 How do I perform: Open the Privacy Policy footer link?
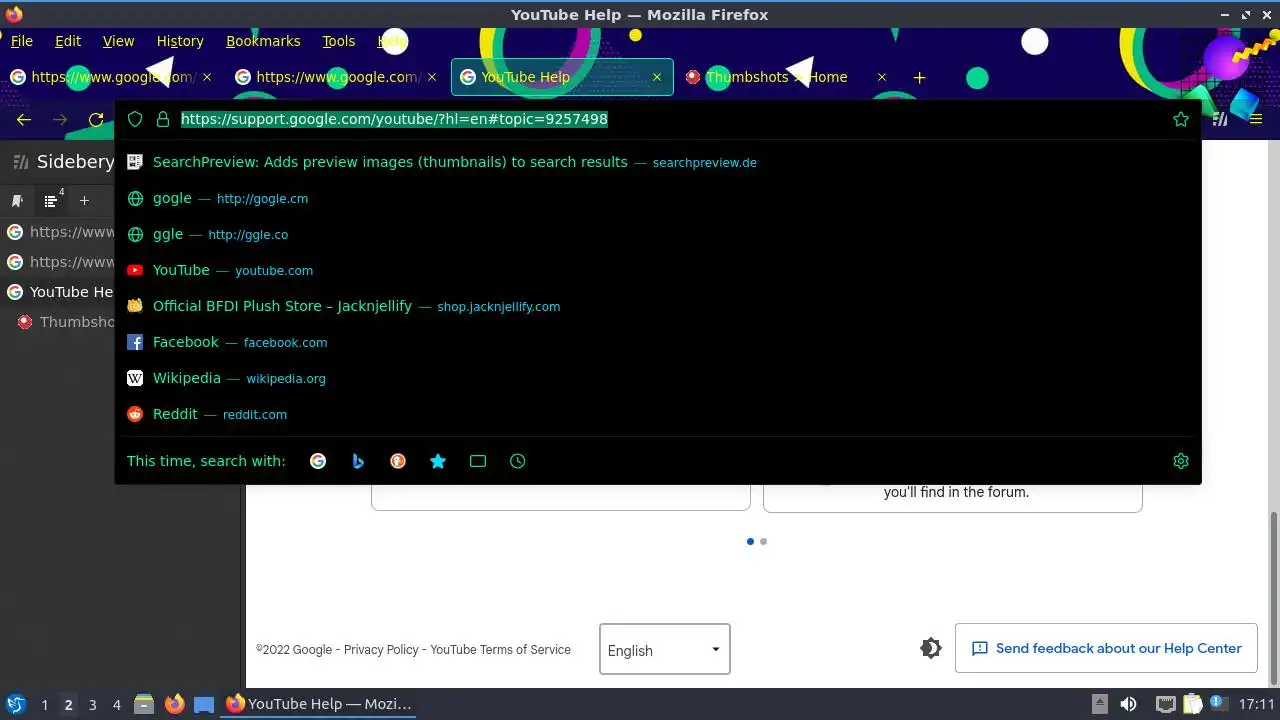(381, 650)
